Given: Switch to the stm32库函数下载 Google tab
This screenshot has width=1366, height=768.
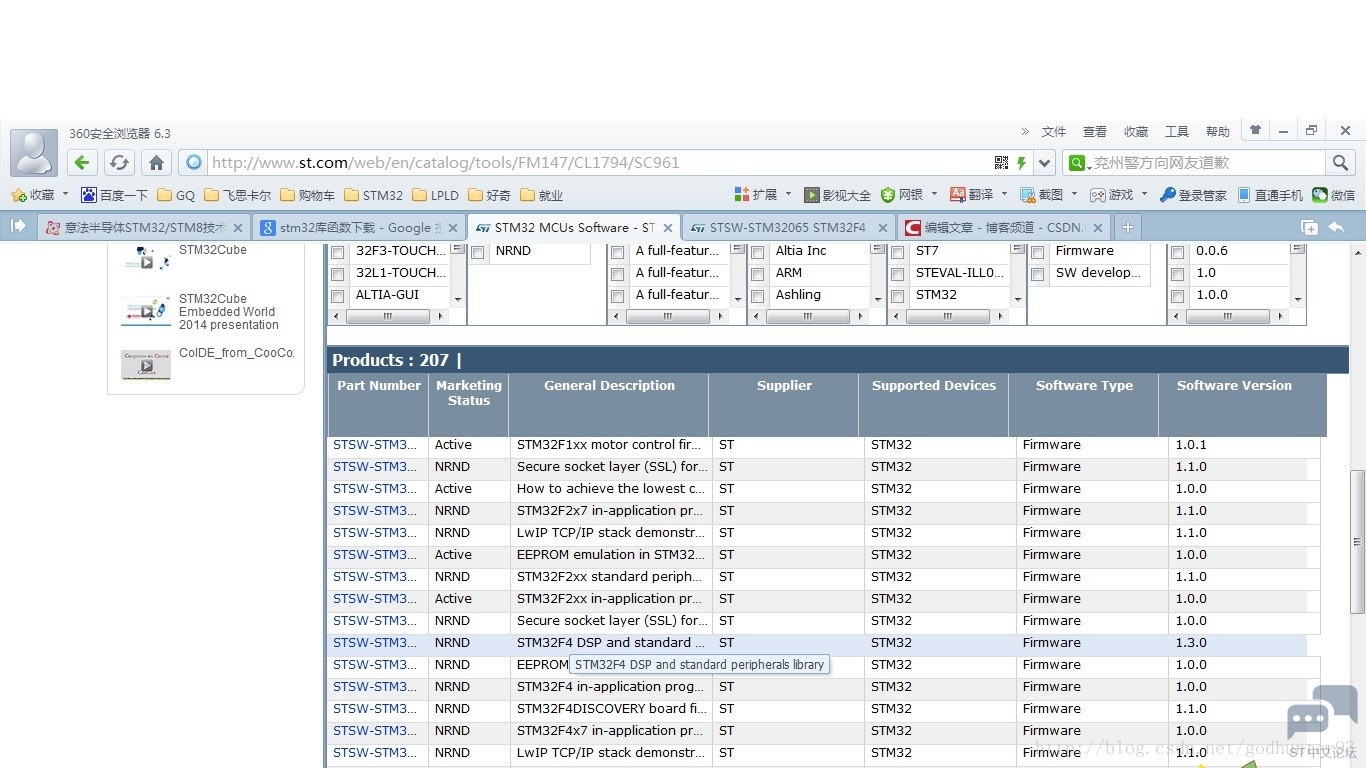Looking at the screenshot, I should pos(359,227).
